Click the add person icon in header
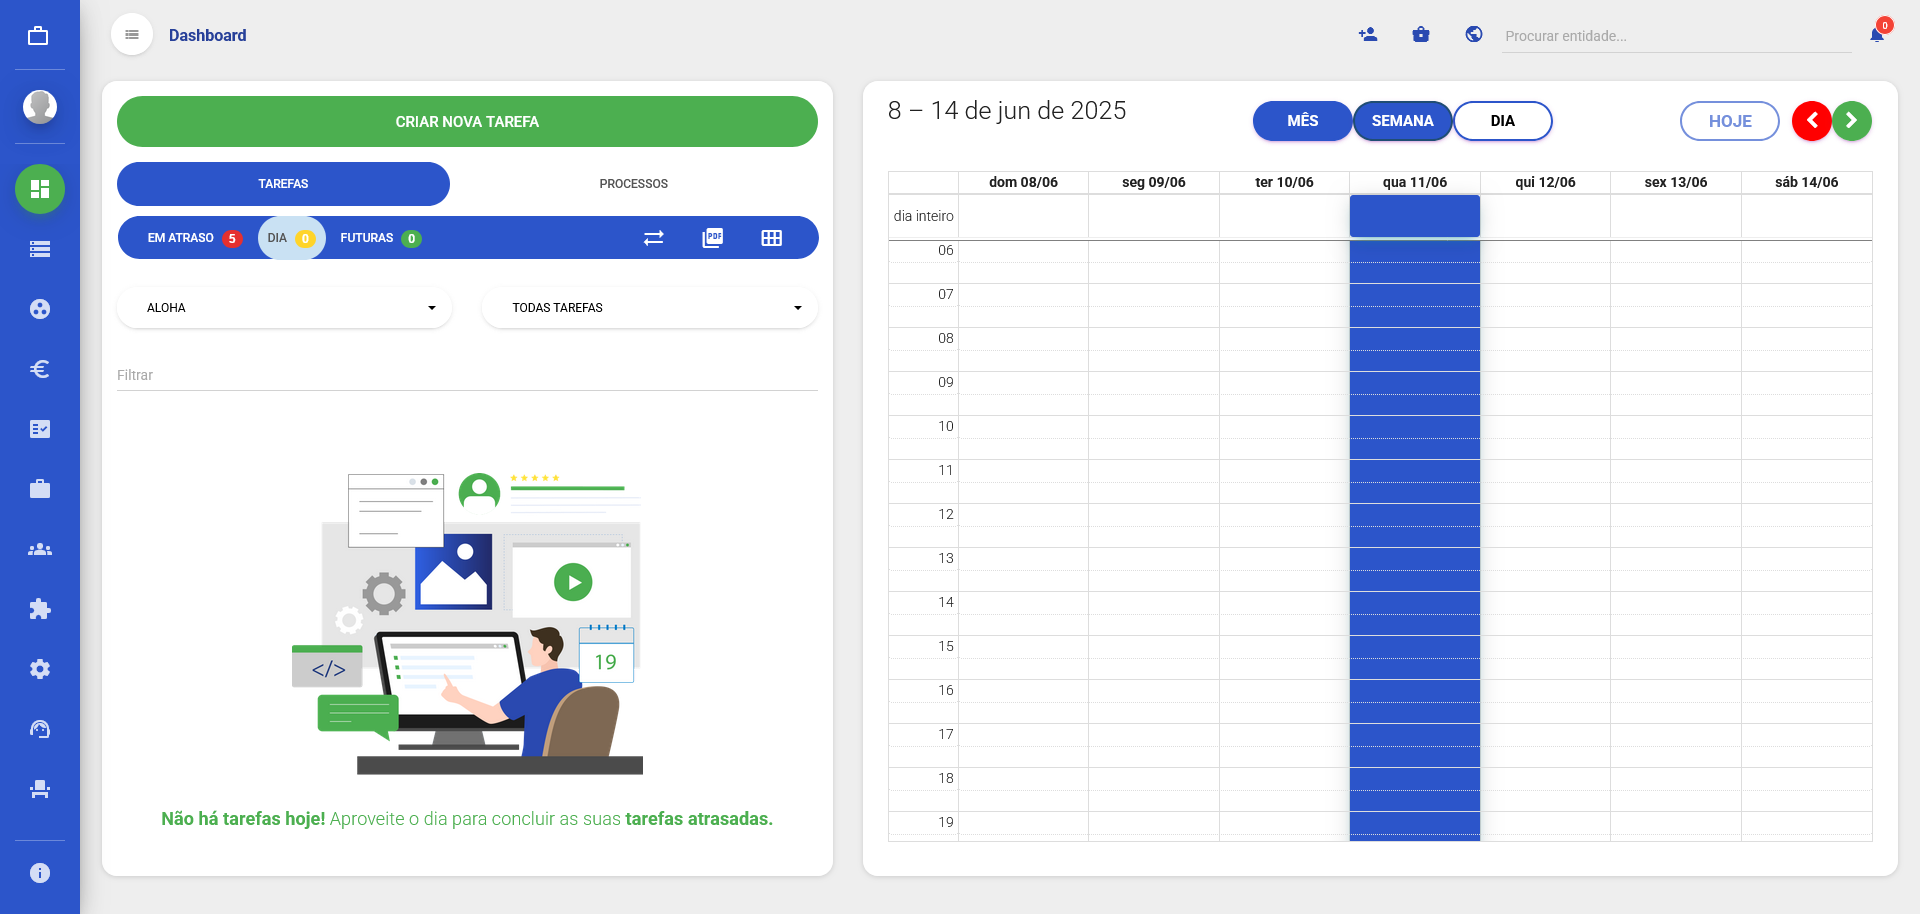 (1368, 35)
